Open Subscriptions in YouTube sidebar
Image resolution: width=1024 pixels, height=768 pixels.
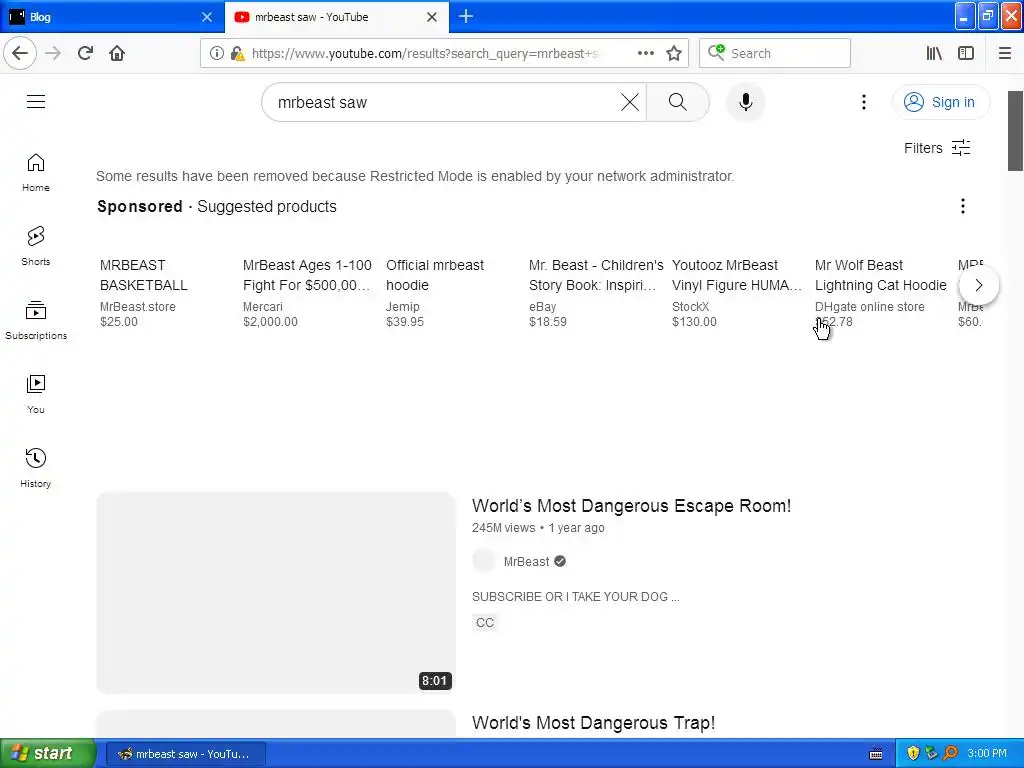36,321
